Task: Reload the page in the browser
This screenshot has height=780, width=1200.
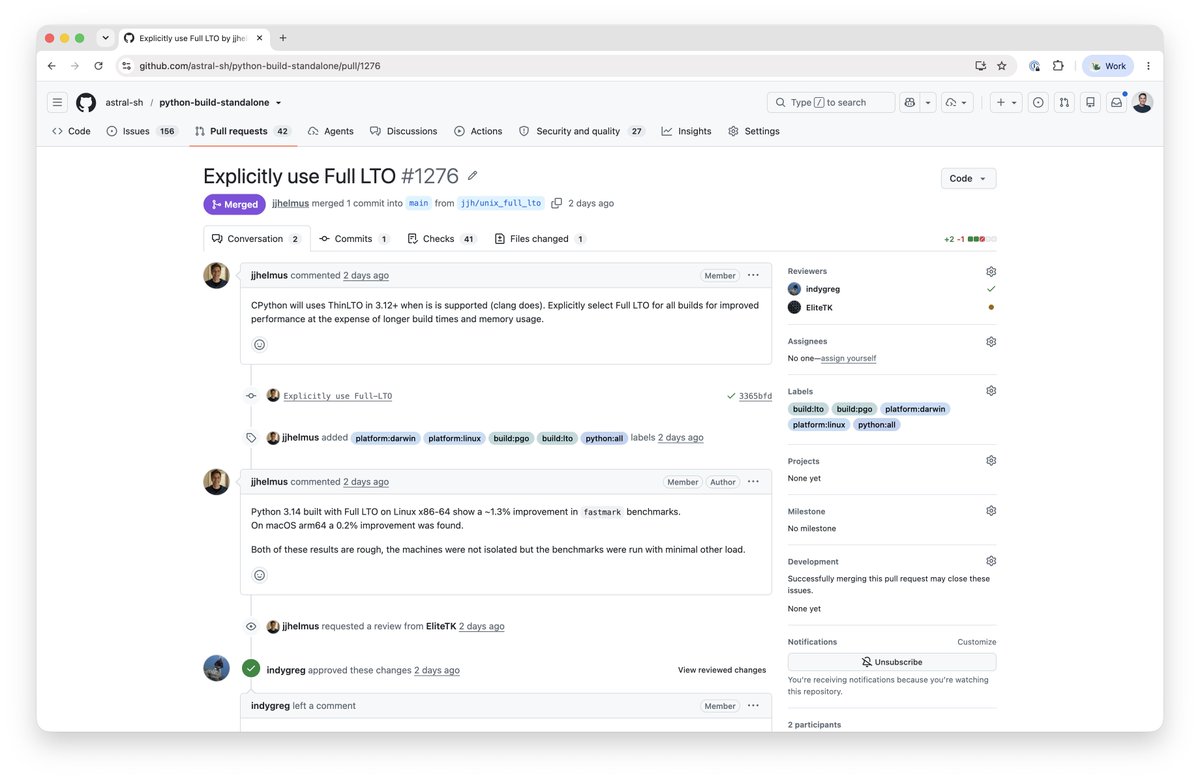Action: point(98,66)
